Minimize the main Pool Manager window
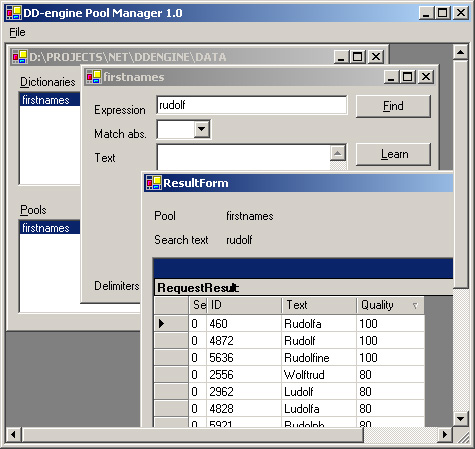The height and width of the screenshot is (449, 475). pos(427,13)
